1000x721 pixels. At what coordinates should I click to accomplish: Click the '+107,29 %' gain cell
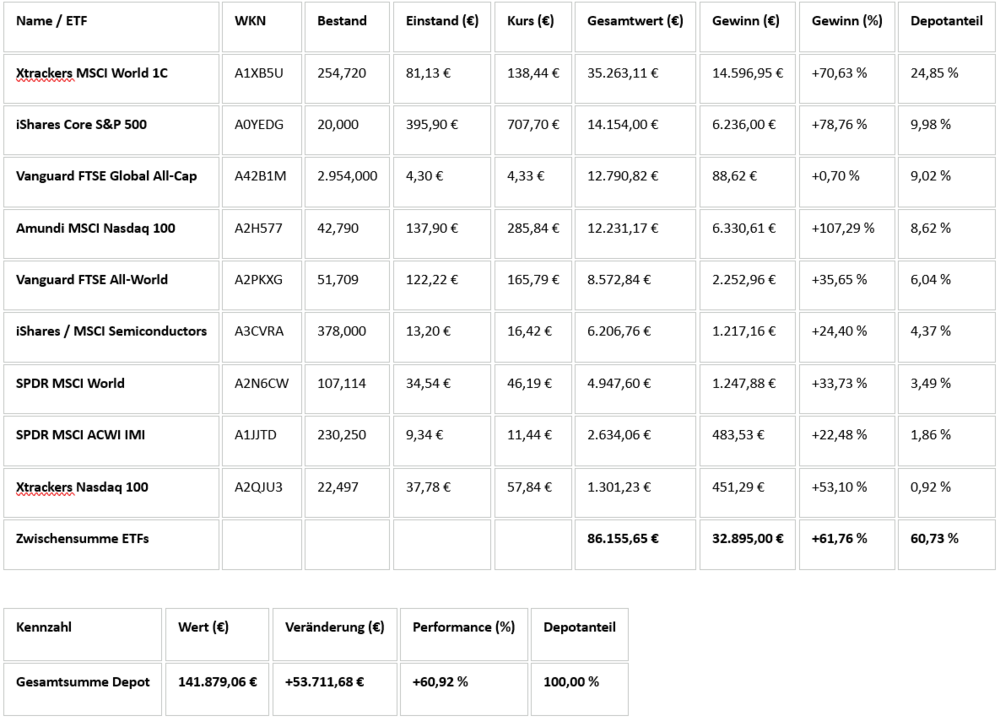click(x=847, y=235)
